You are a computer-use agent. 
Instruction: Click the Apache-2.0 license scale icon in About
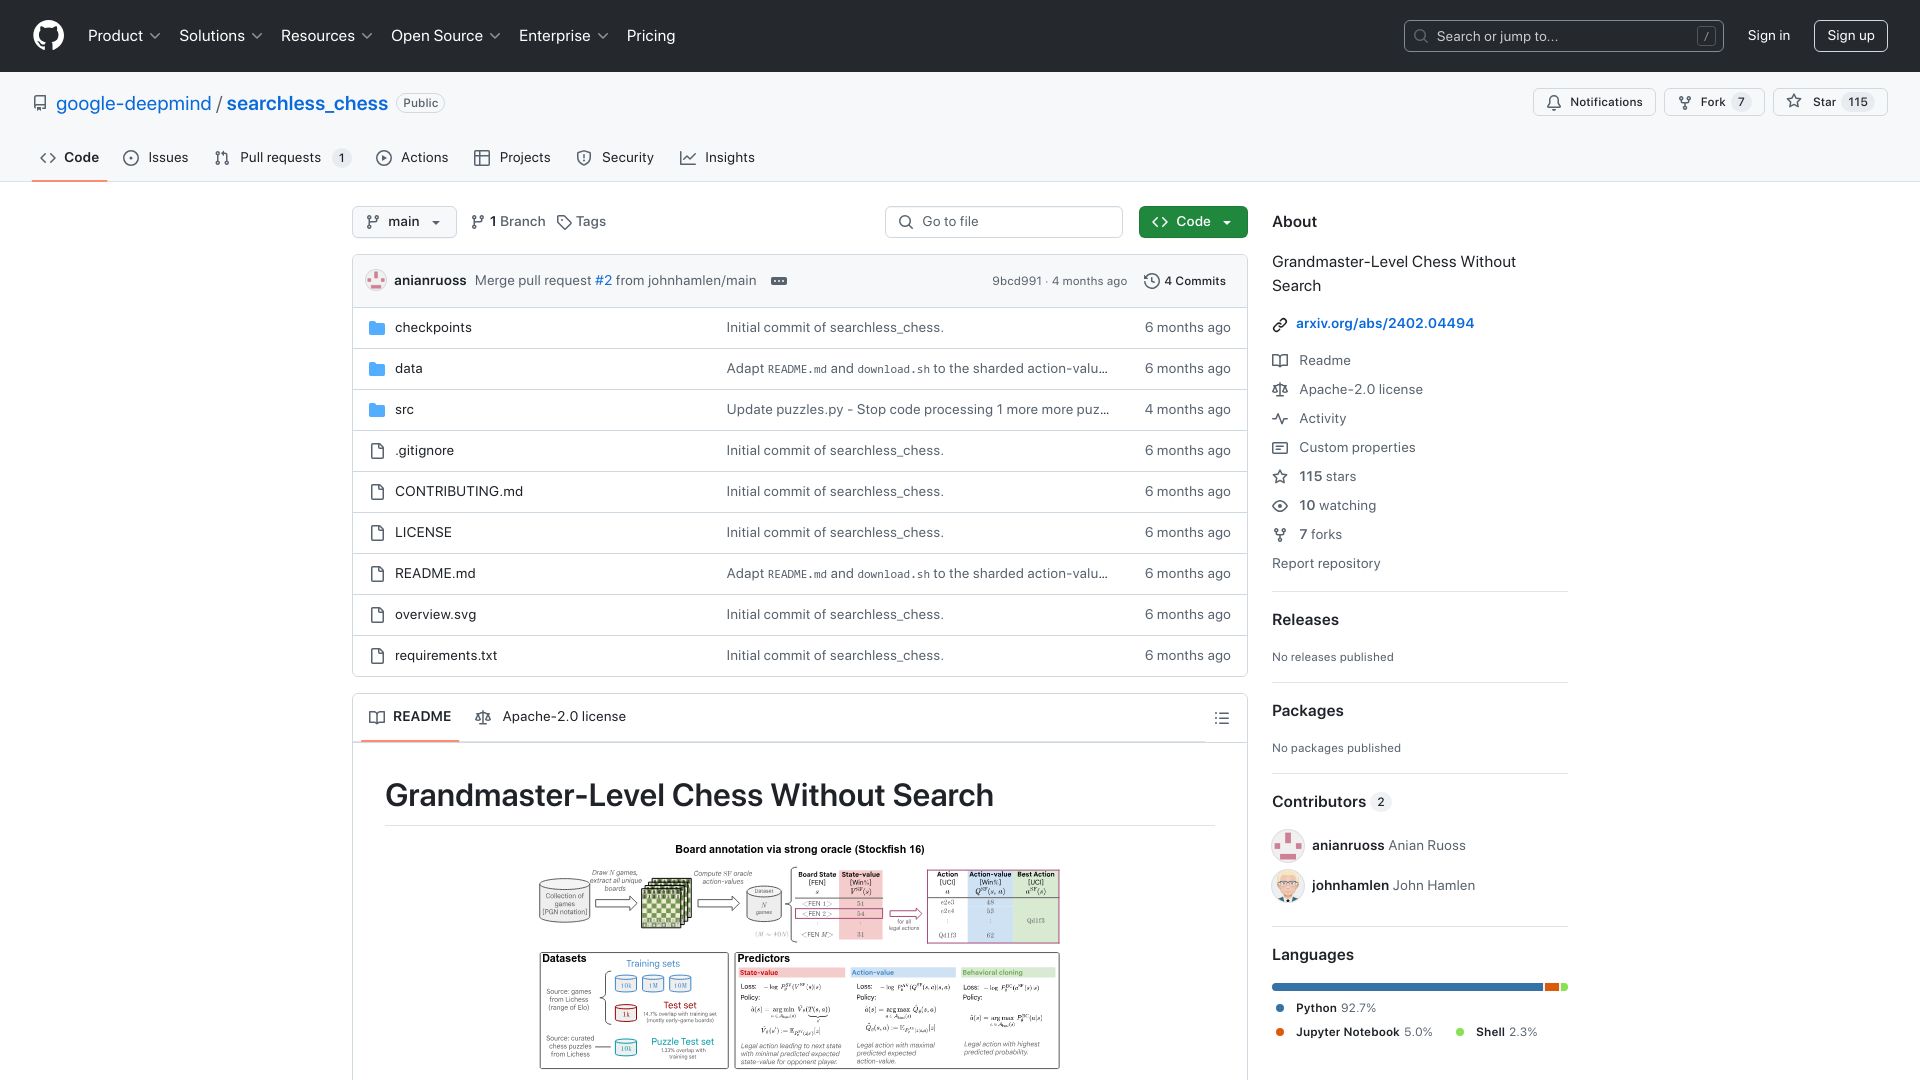tap(1280, 390)
